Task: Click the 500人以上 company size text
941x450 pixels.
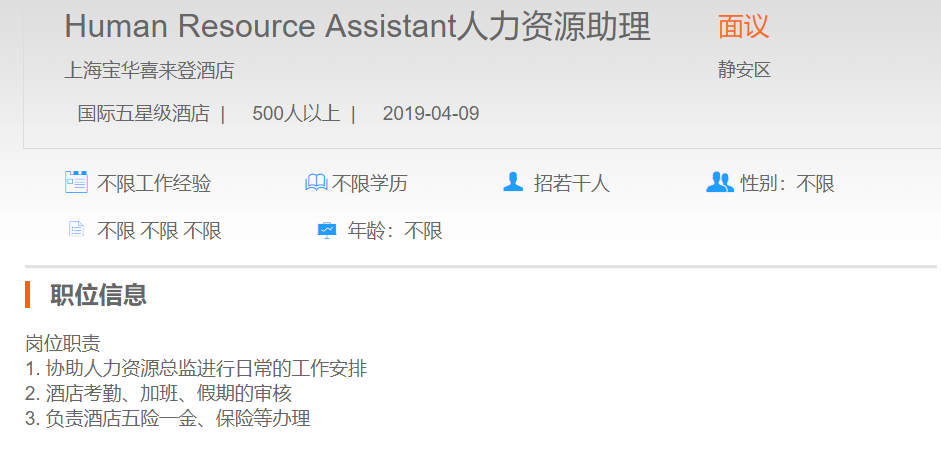Action: pos(295,113)
